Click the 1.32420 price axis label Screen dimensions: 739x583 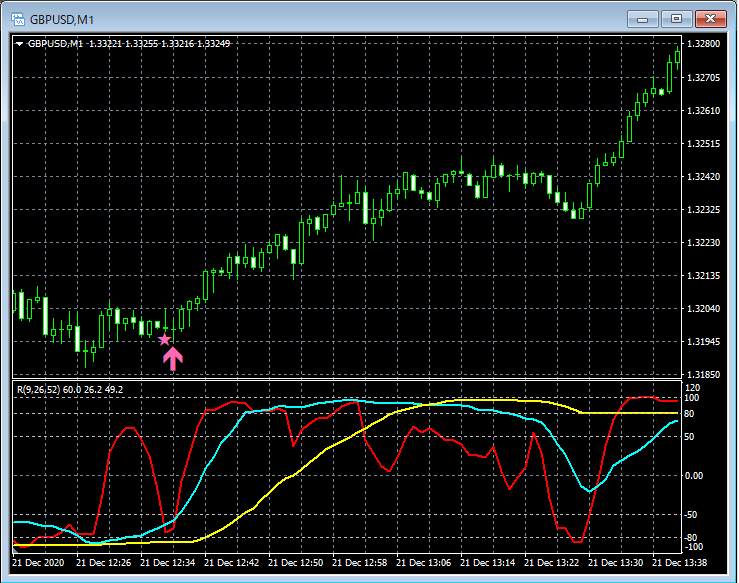(x=706, y=177)
